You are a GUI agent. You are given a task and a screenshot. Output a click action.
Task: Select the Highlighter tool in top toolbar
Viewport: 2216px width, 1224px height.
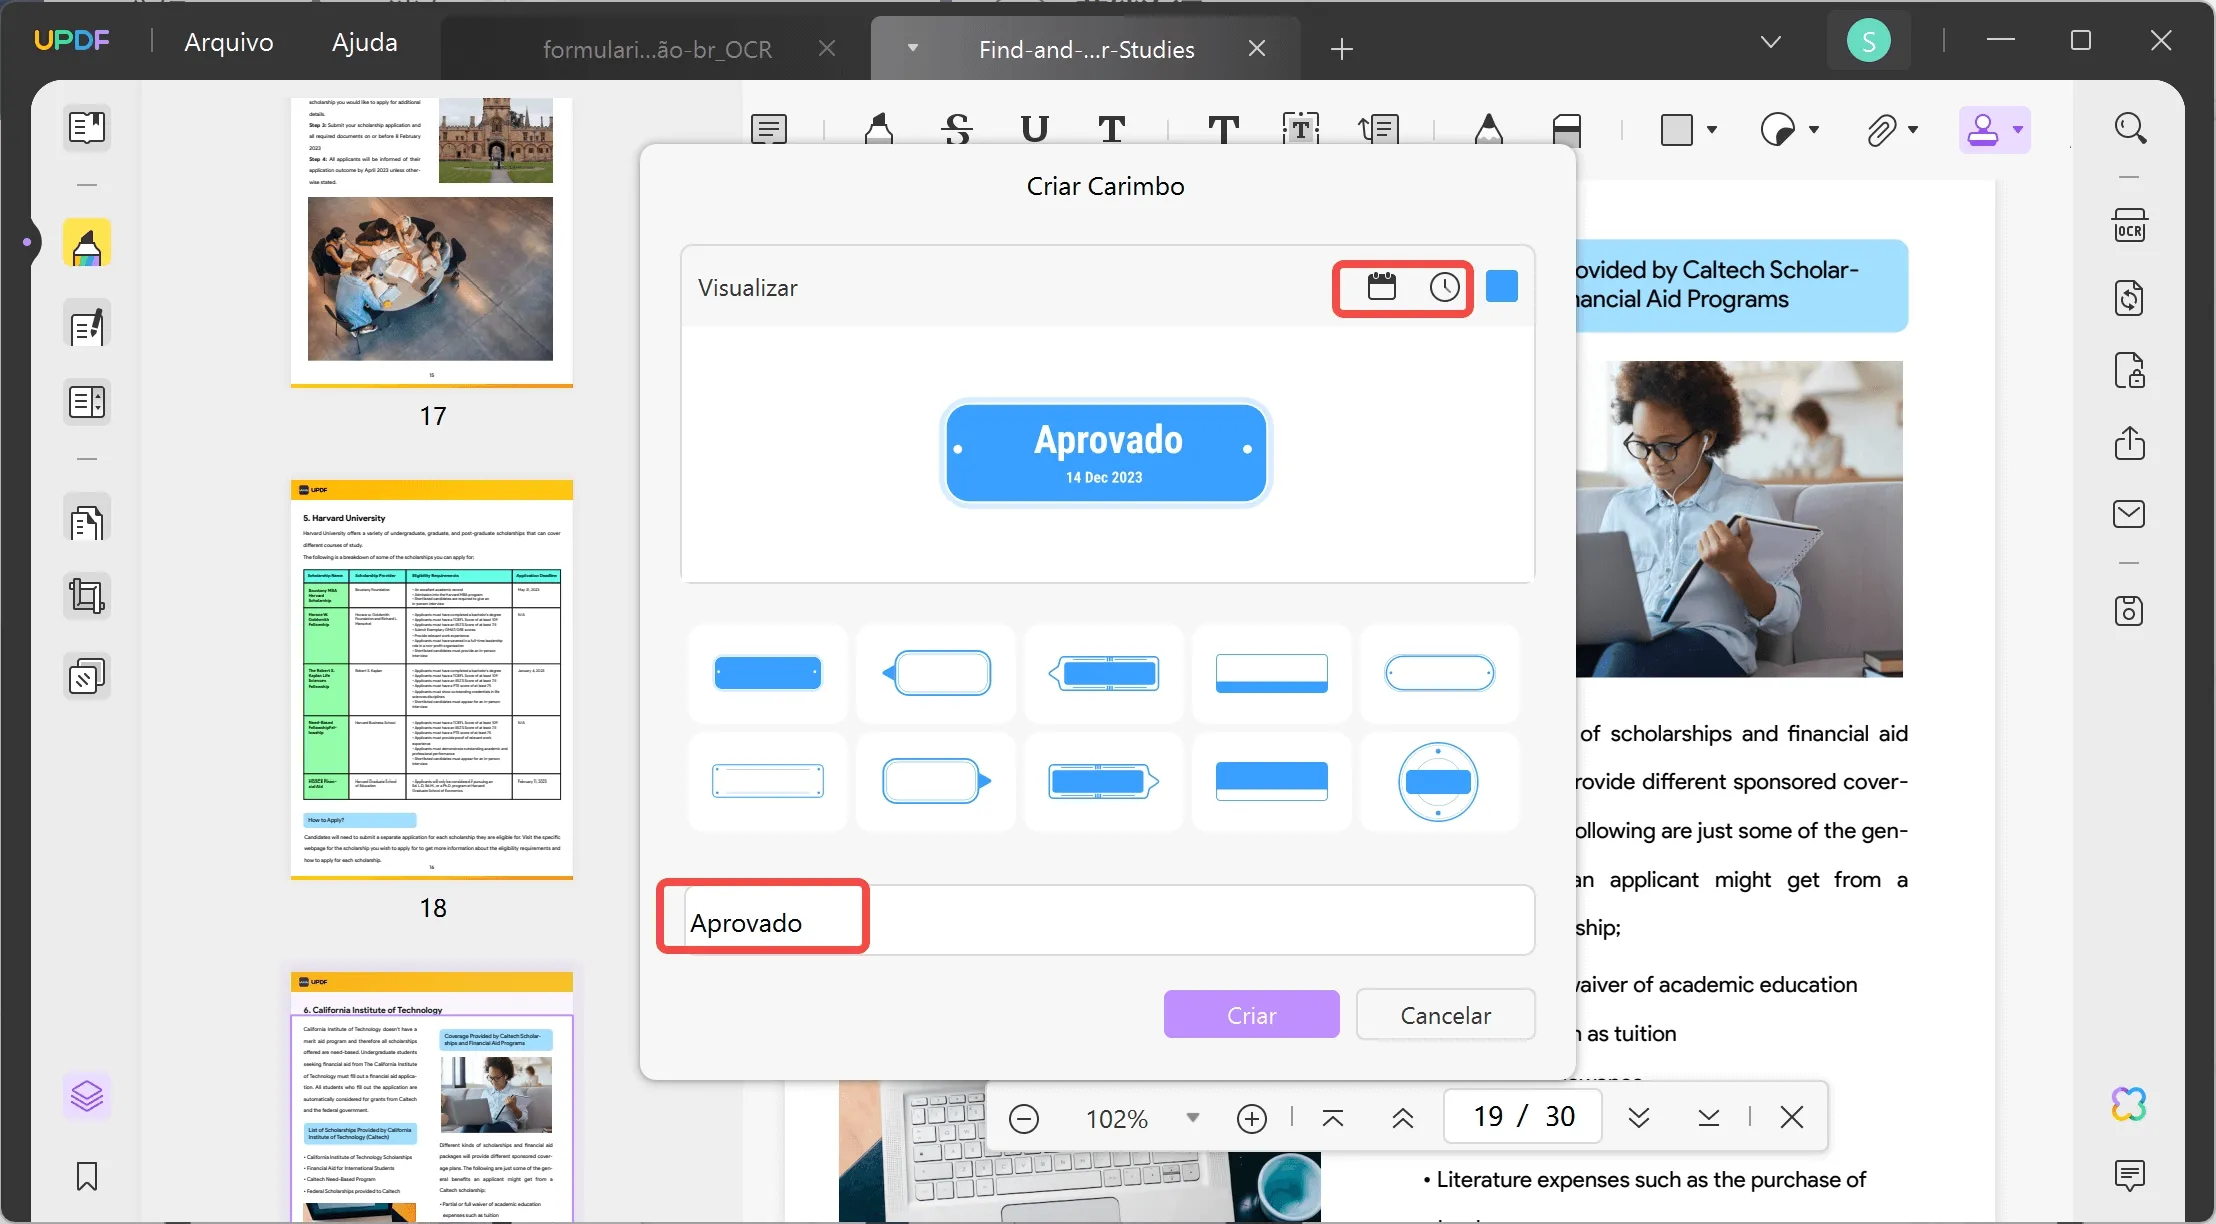coord(877,128)
